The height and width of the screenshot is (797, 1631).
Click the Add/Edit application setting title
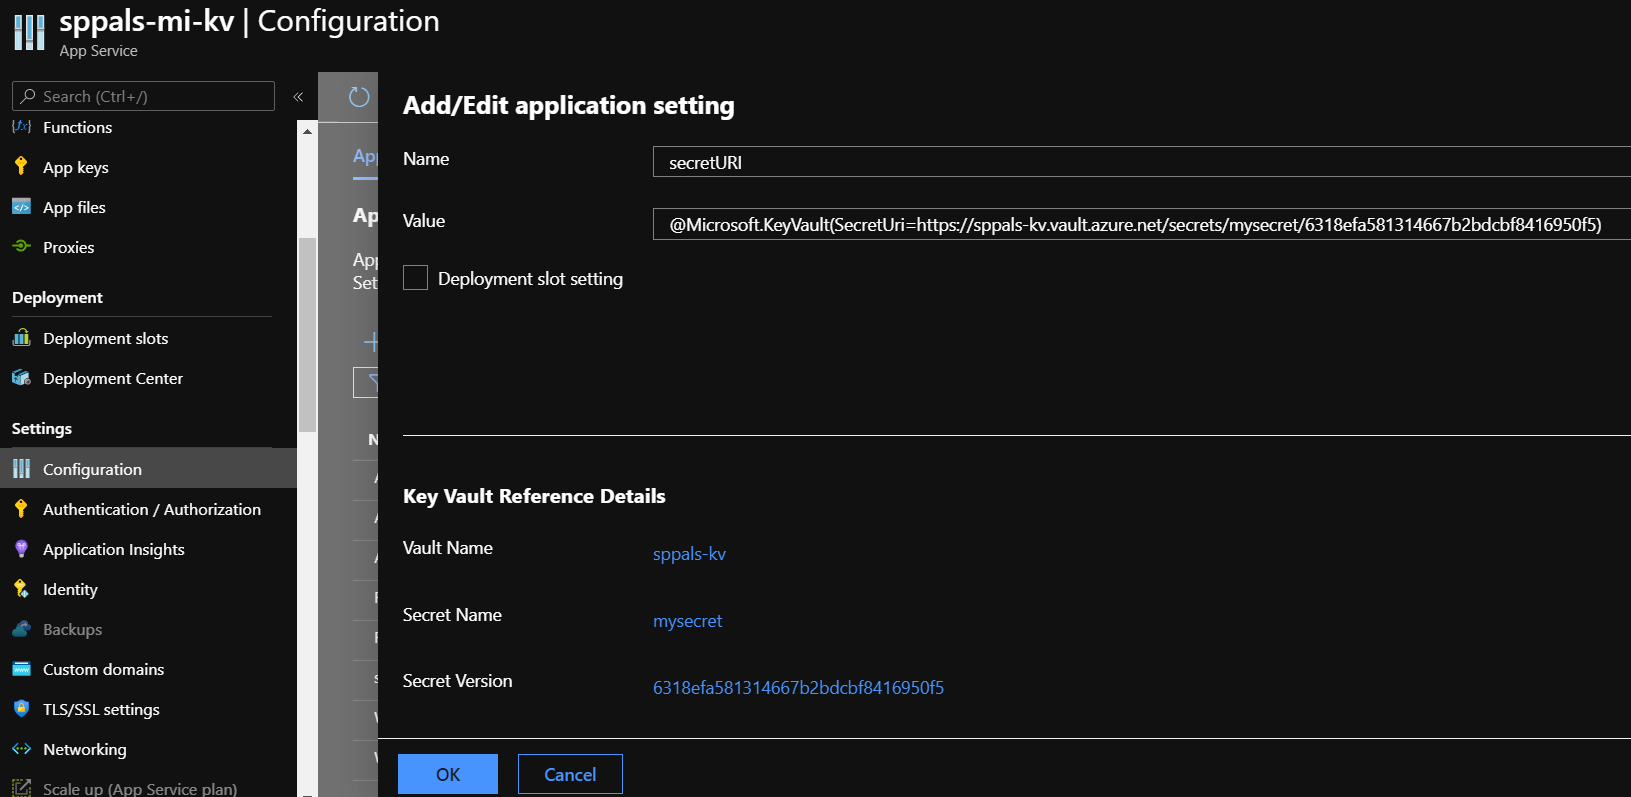tap(568, 105)
